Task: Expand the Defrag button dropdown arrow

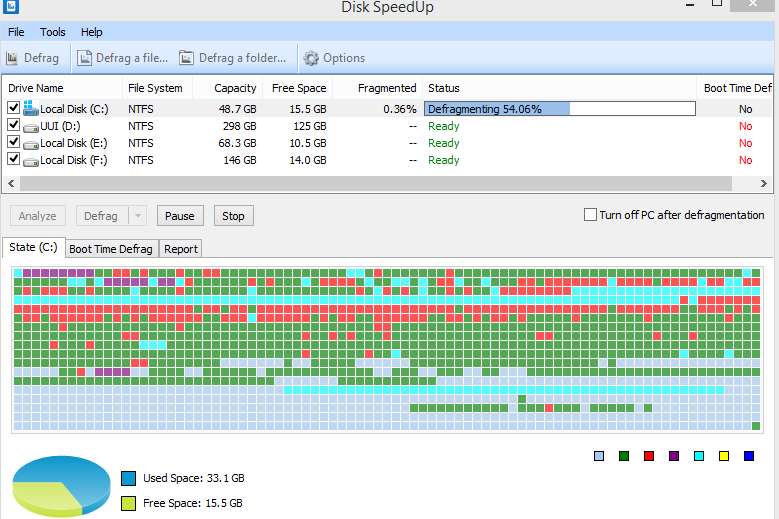Action: tap(138, 216)
